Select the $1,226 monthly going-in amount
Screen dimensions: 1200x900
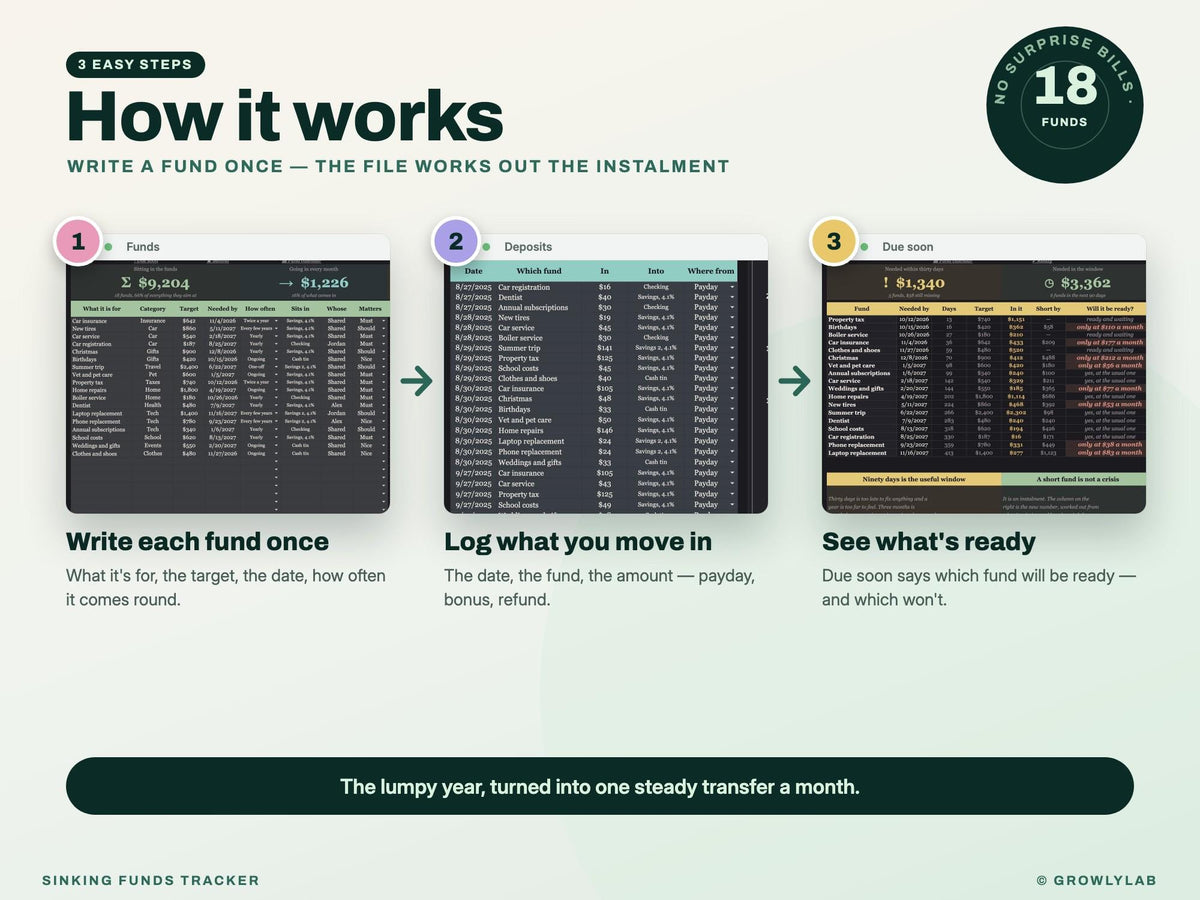(325, 283)
